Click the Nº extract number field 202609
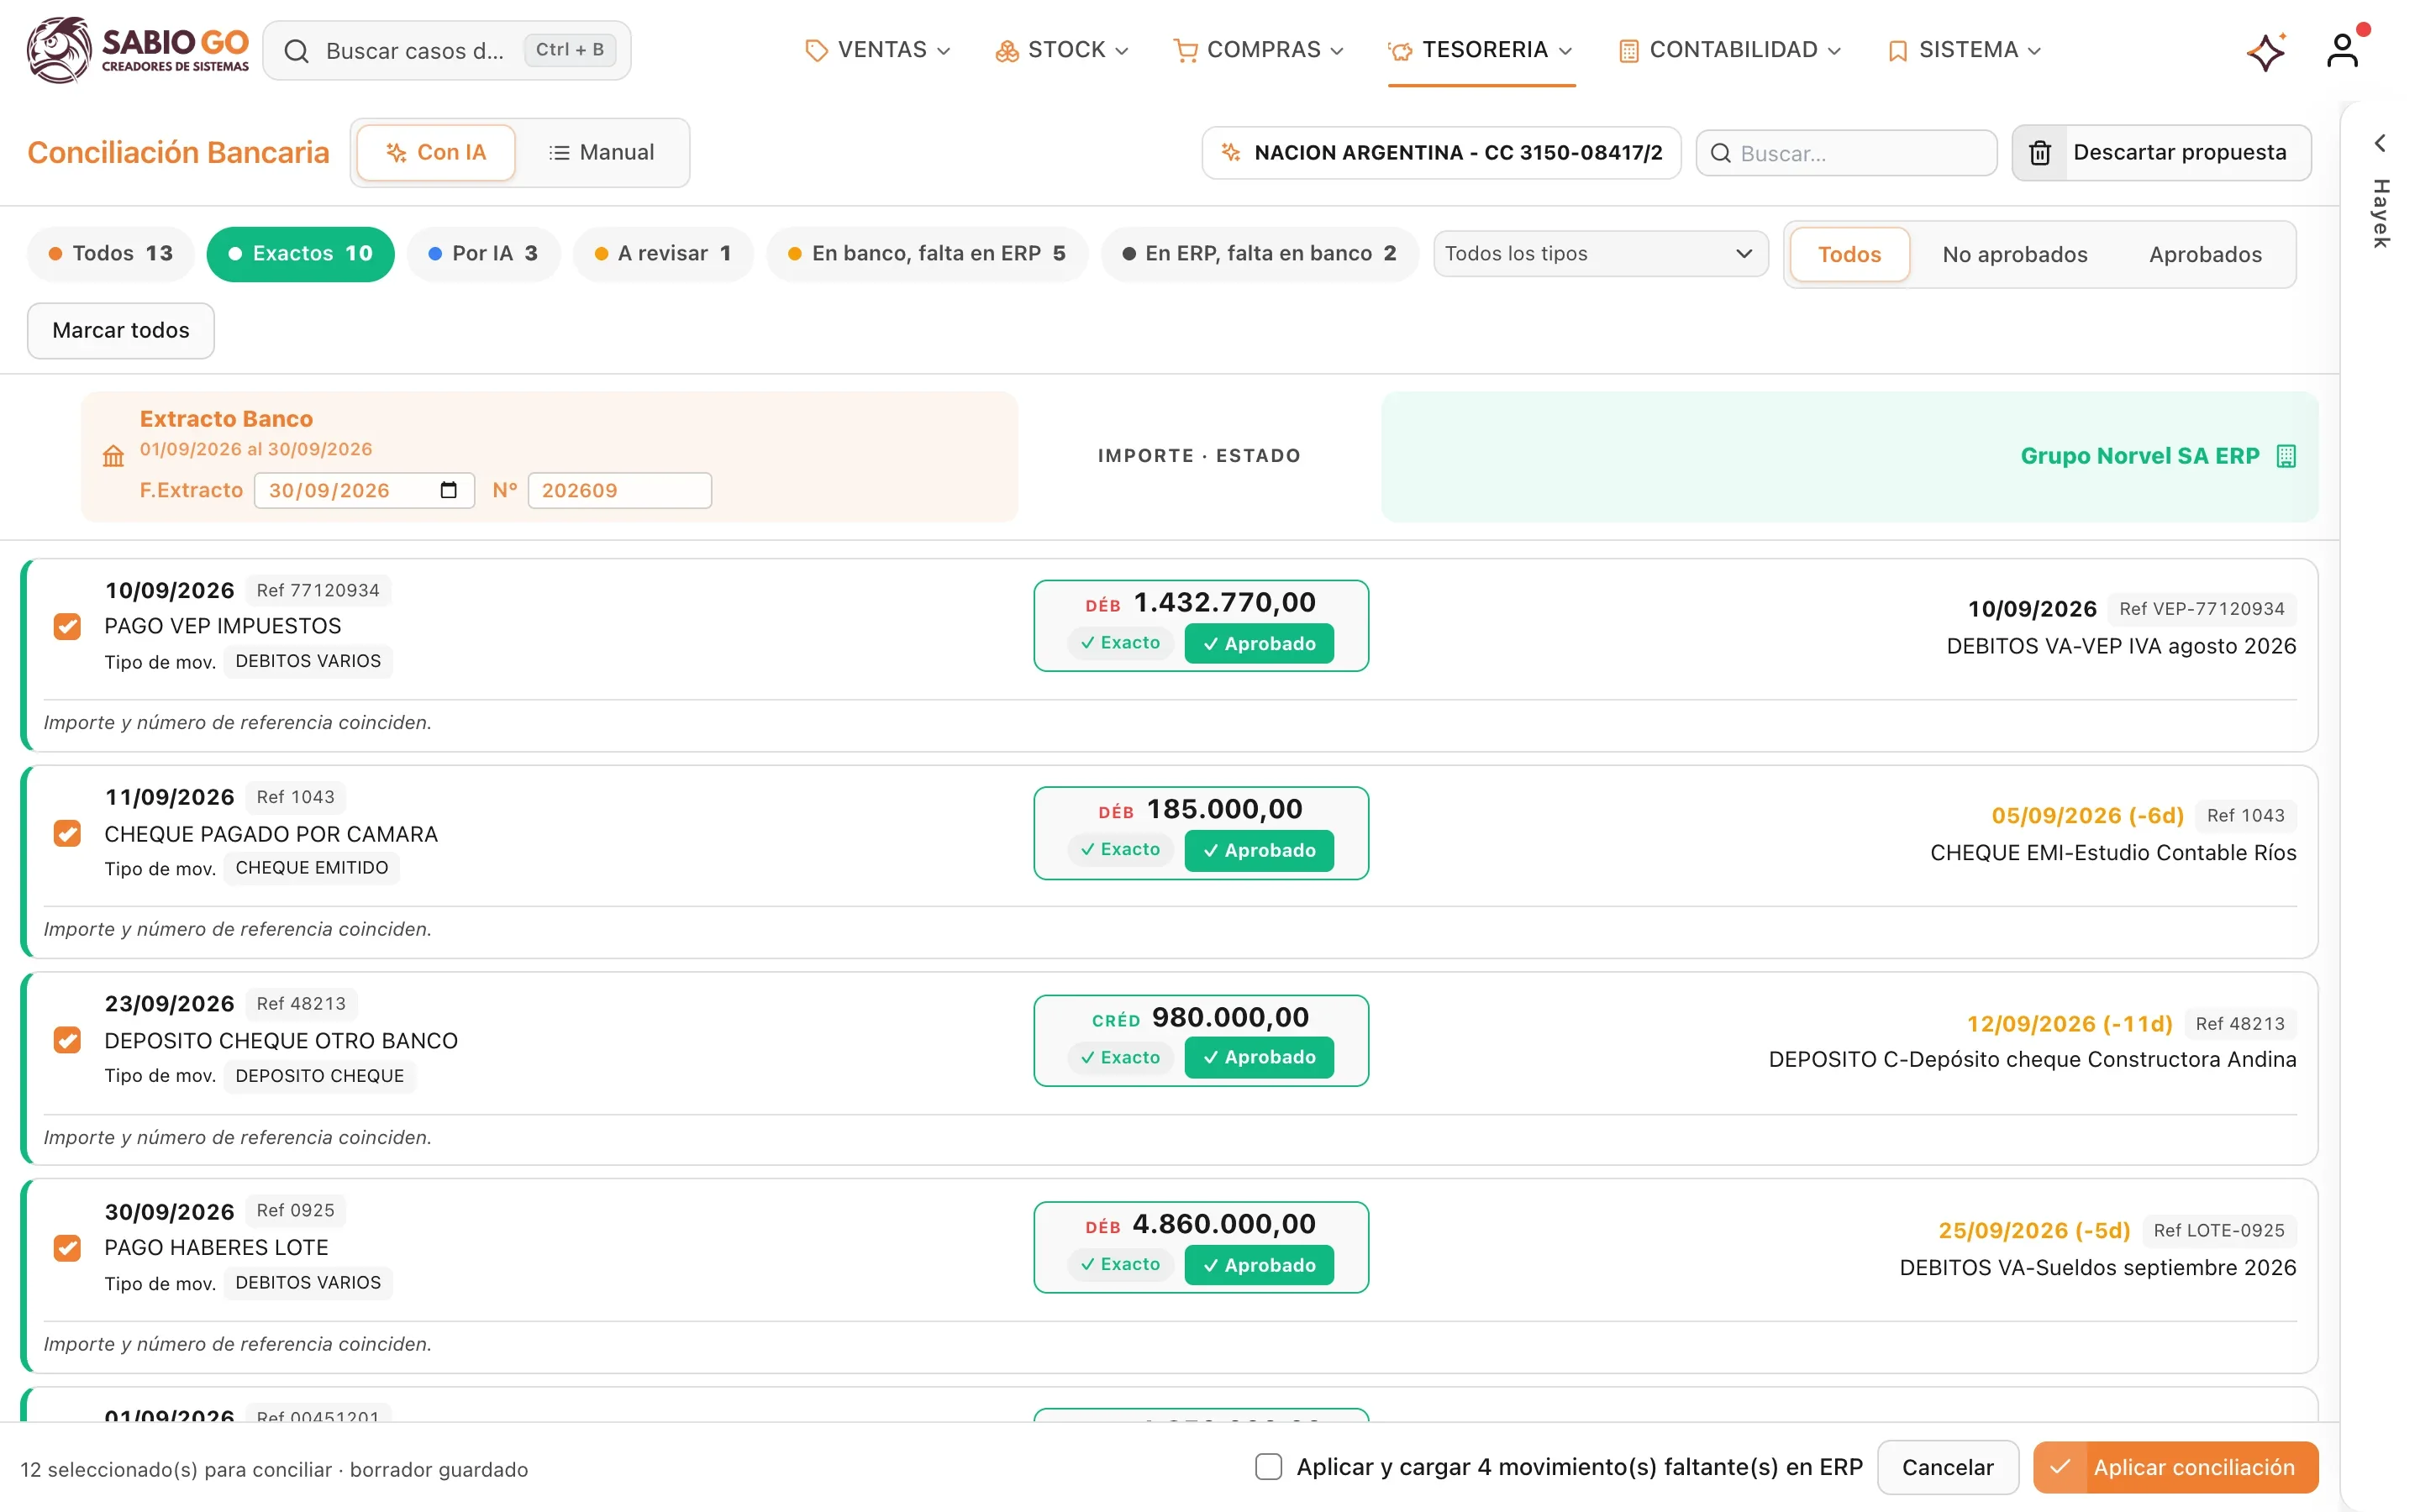 coord(620,490)
